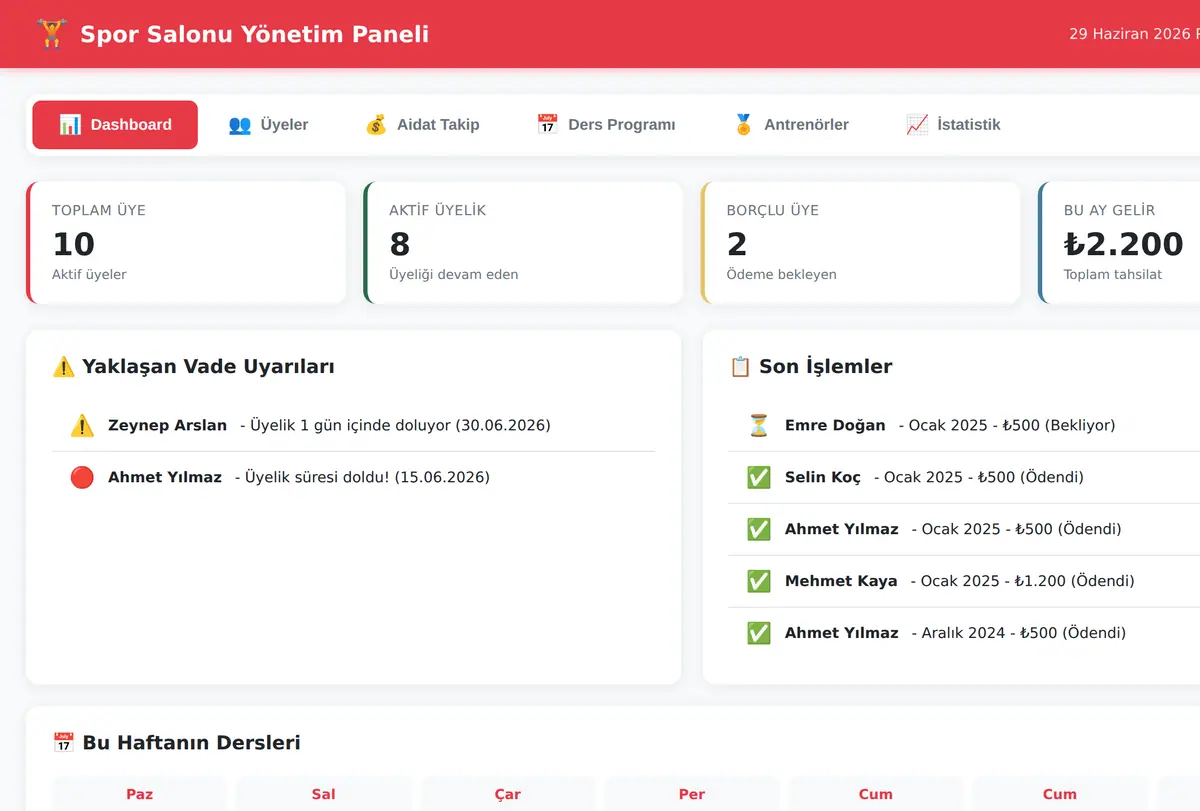Click the warning icon in Yaklaşan Vade Uyarıları heading

pyautogui.click(x=64, y=367)
